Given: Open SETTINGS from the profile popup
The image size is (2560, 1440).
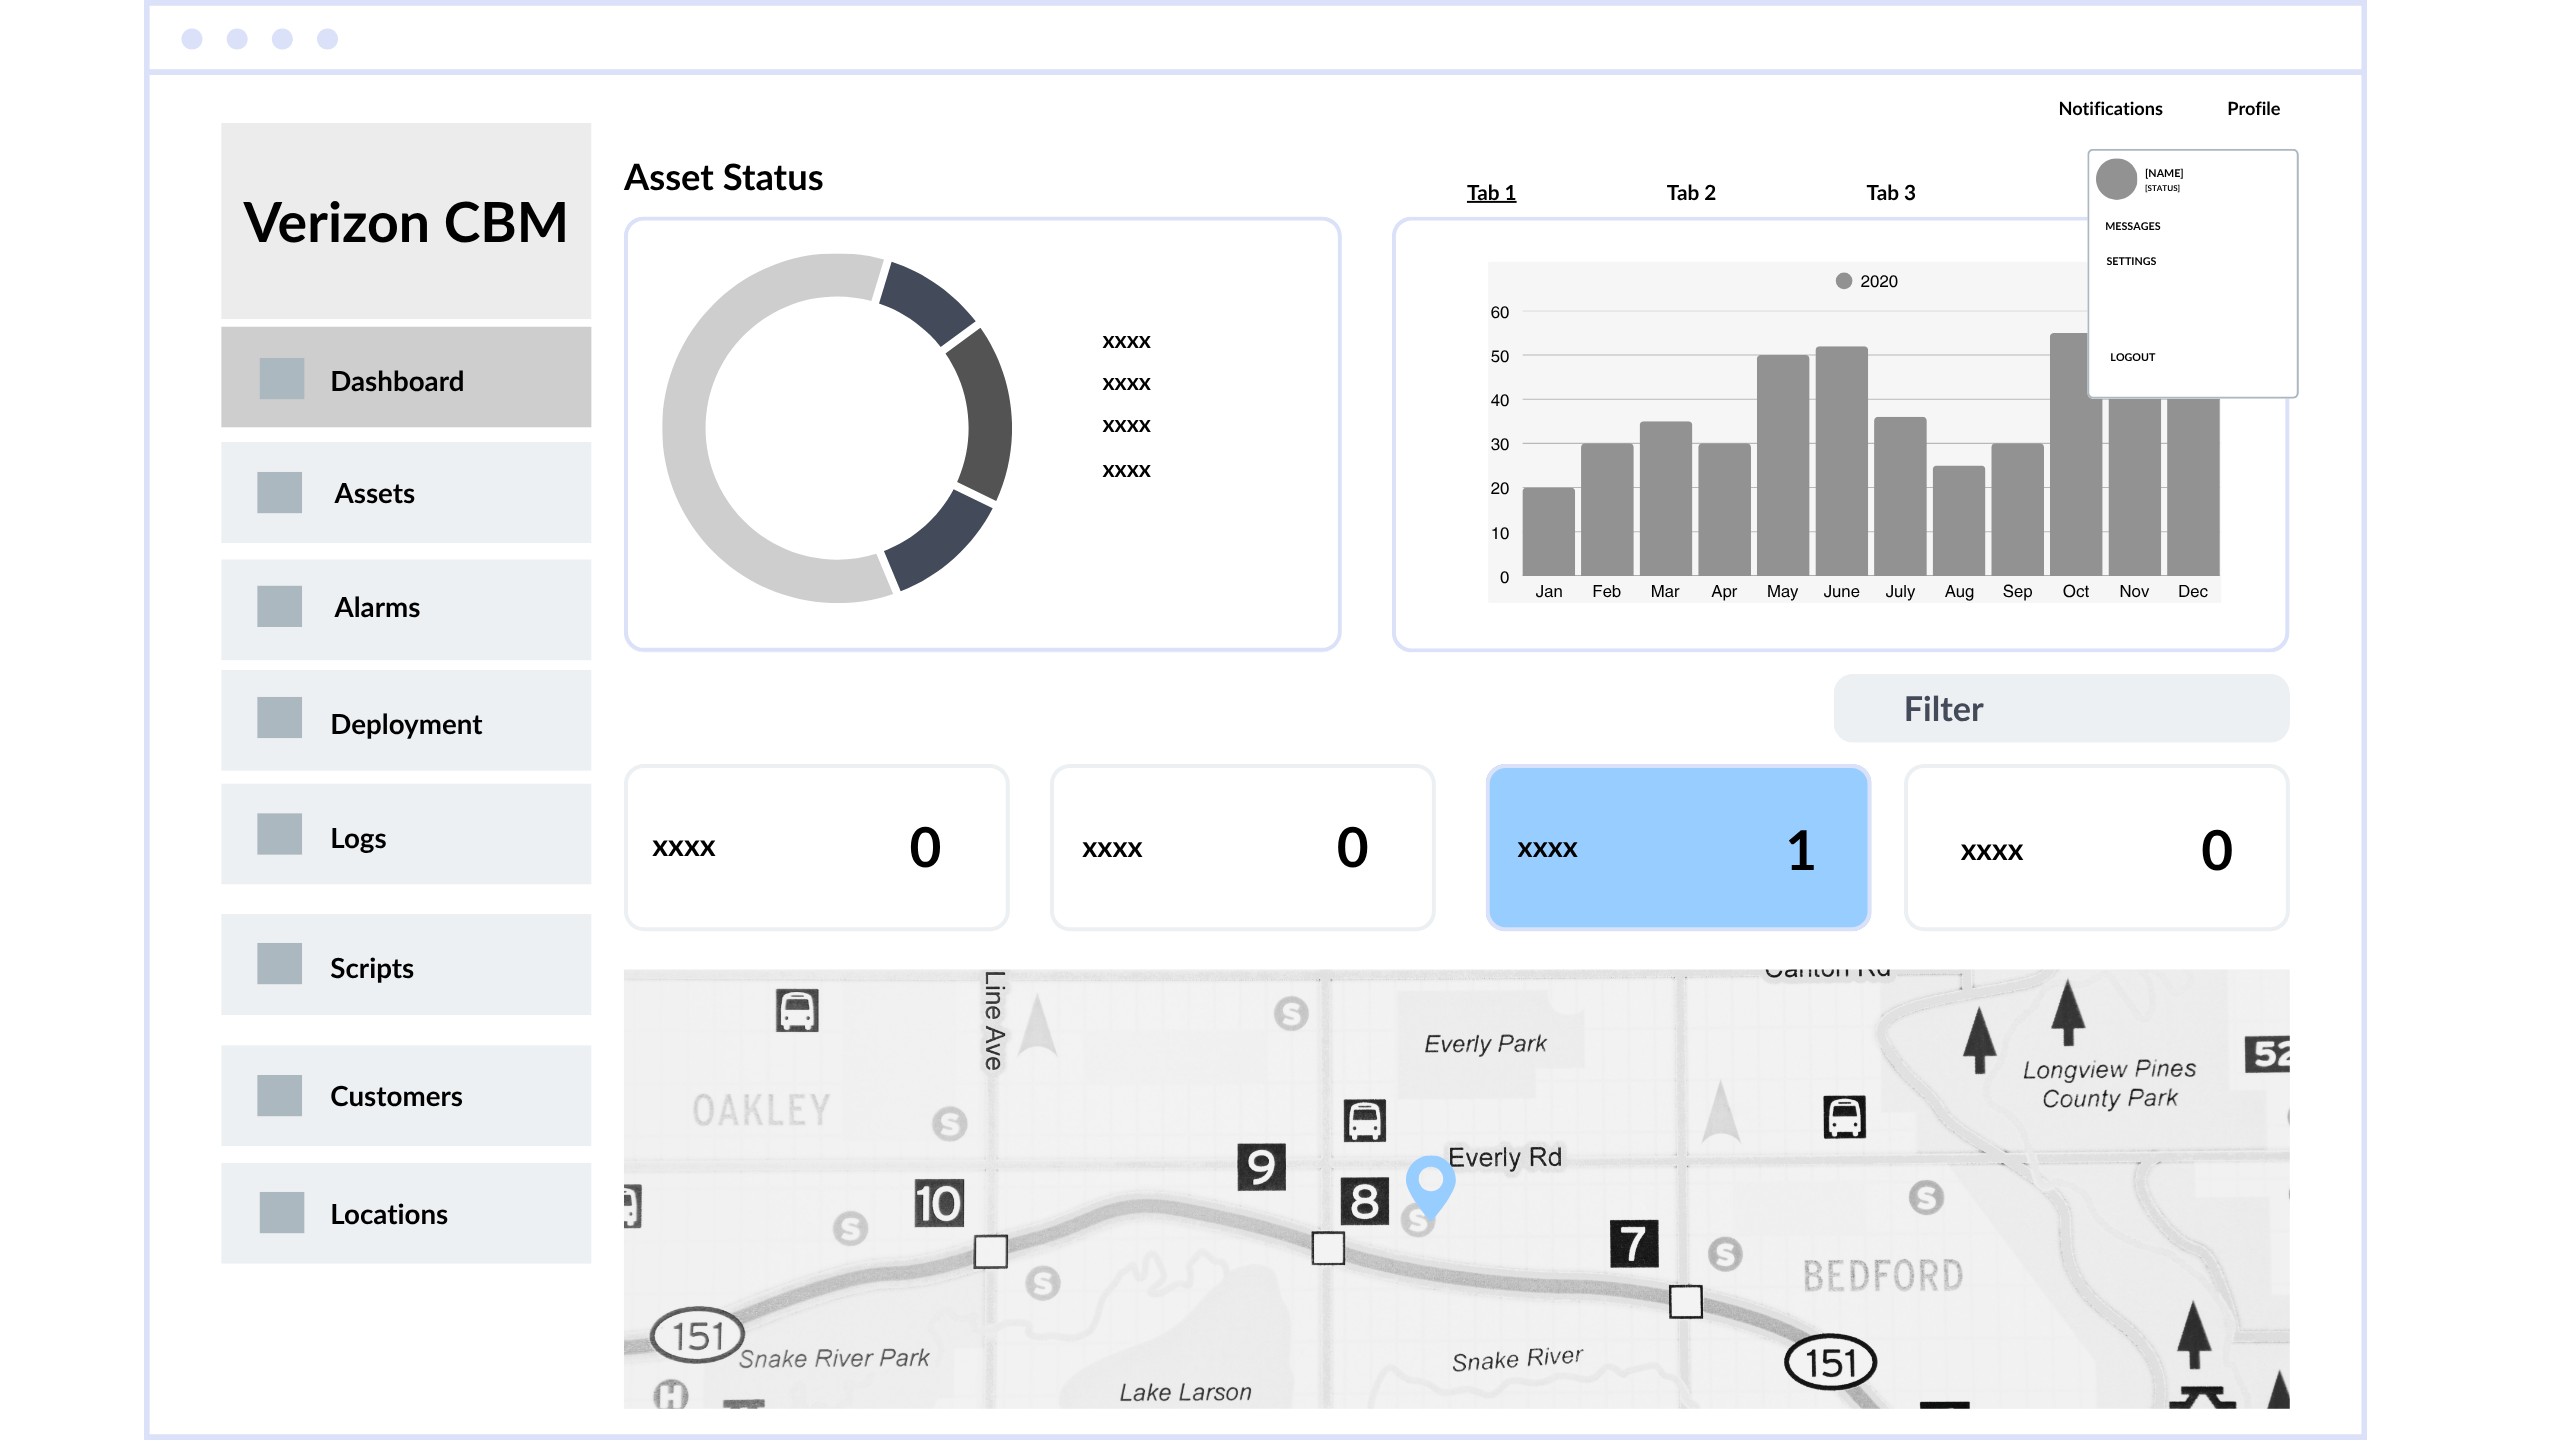Looking at the screenshot, I should coord(2130,261).
